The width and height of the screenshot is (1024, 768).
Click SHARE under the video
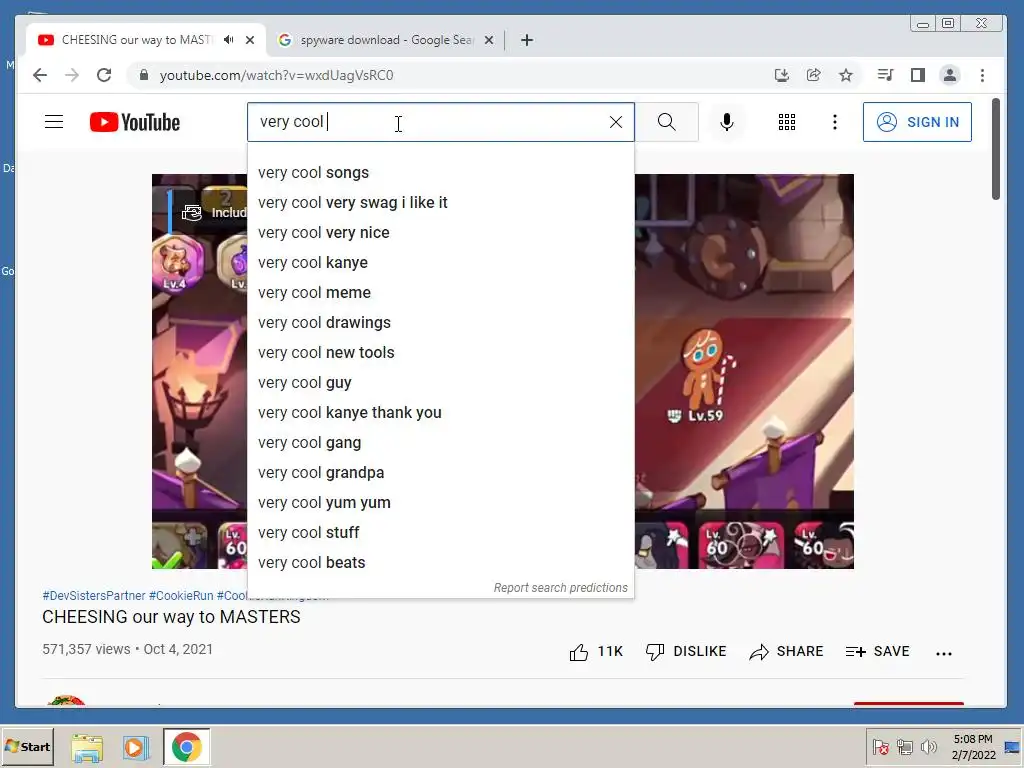[786, 652]
